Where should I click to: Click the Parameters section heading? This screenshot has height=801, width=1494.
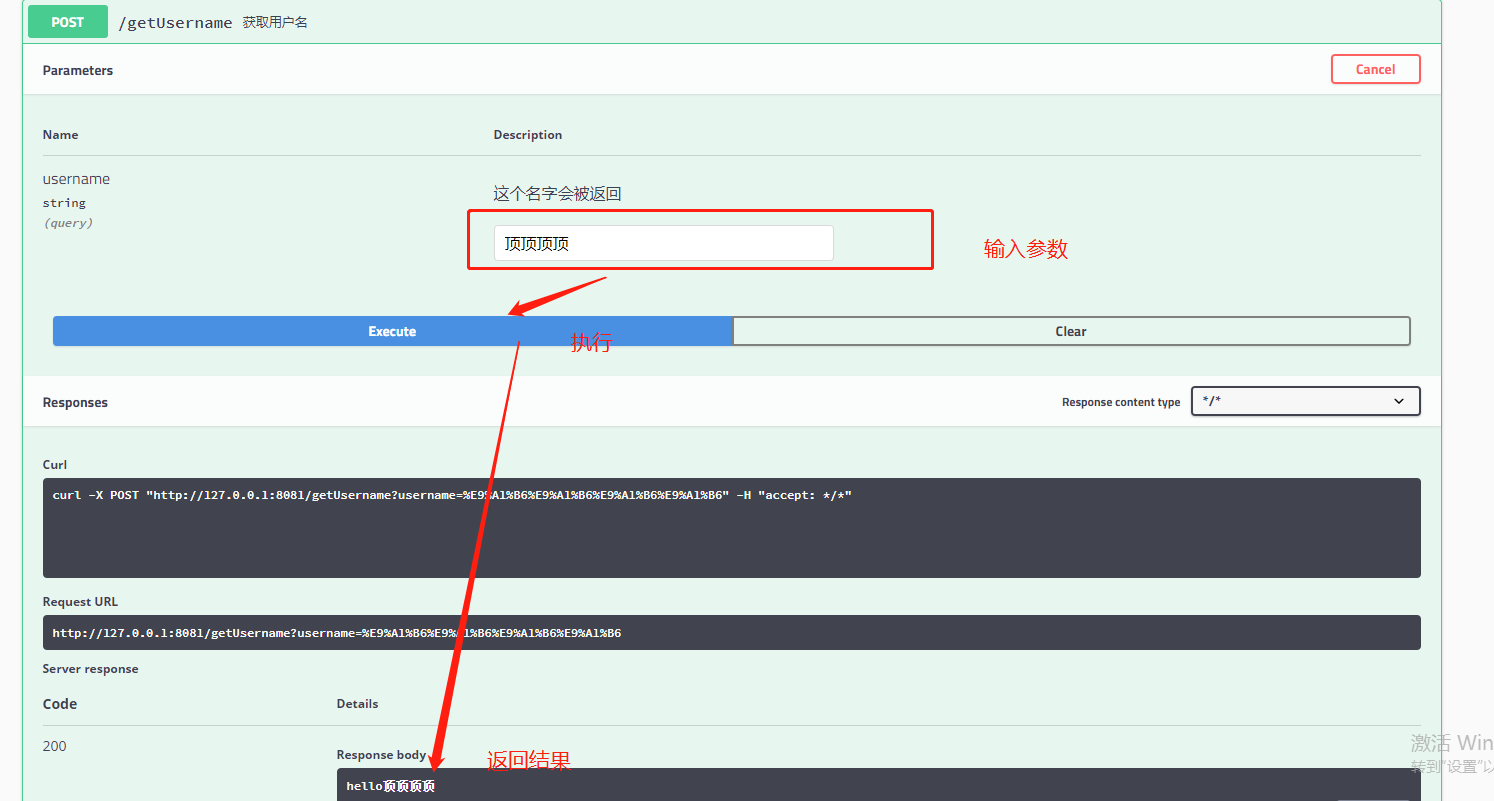coord(78,70)
